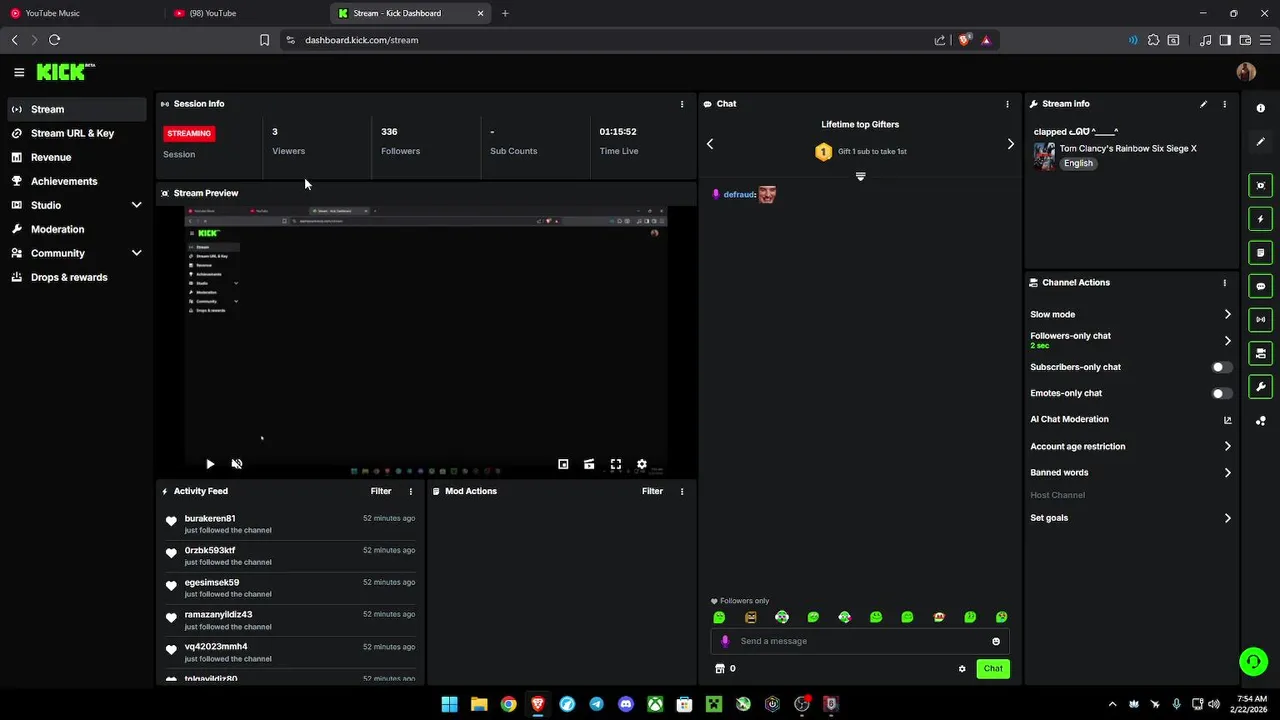Open the Moderation page
Viewport: 1280px width, 720px height.
point(77,229)
